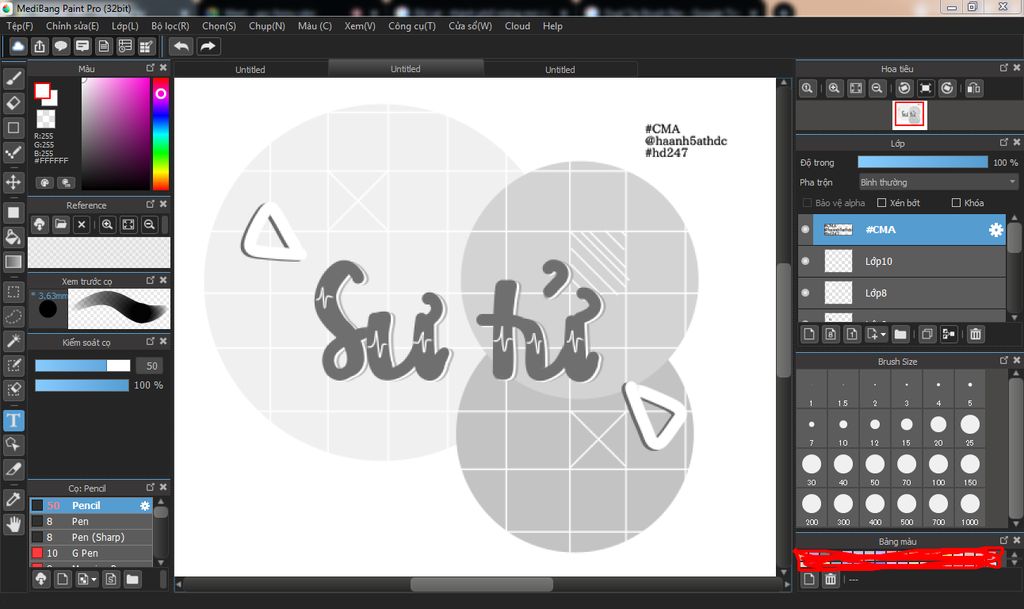Hide the Lớp10 layer
The width and height of the screenshot is (1024, 609).
[x=805, y=261]
